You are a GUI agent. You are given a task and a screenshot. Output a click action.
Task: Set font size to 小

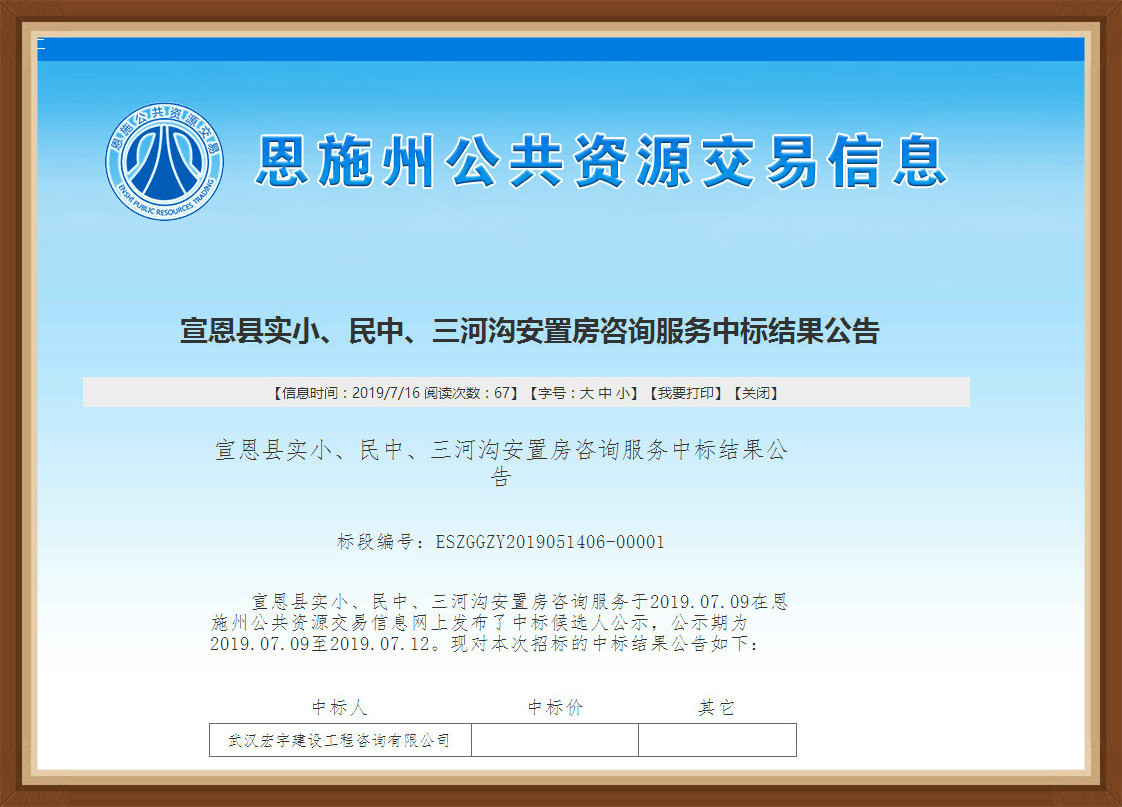tap(623, 393)
